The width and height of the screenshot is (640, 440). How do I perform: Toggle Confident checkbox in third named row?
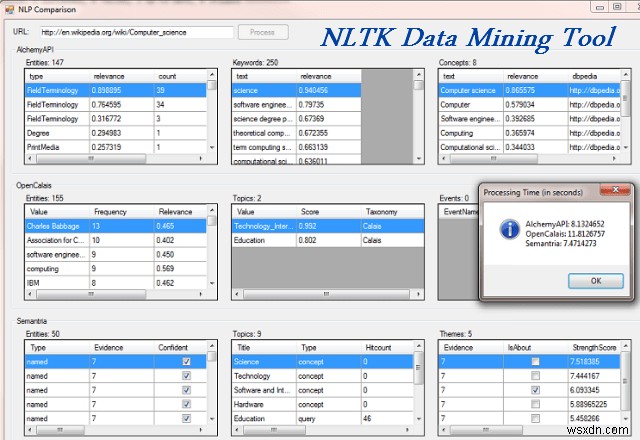pos(186,390)
